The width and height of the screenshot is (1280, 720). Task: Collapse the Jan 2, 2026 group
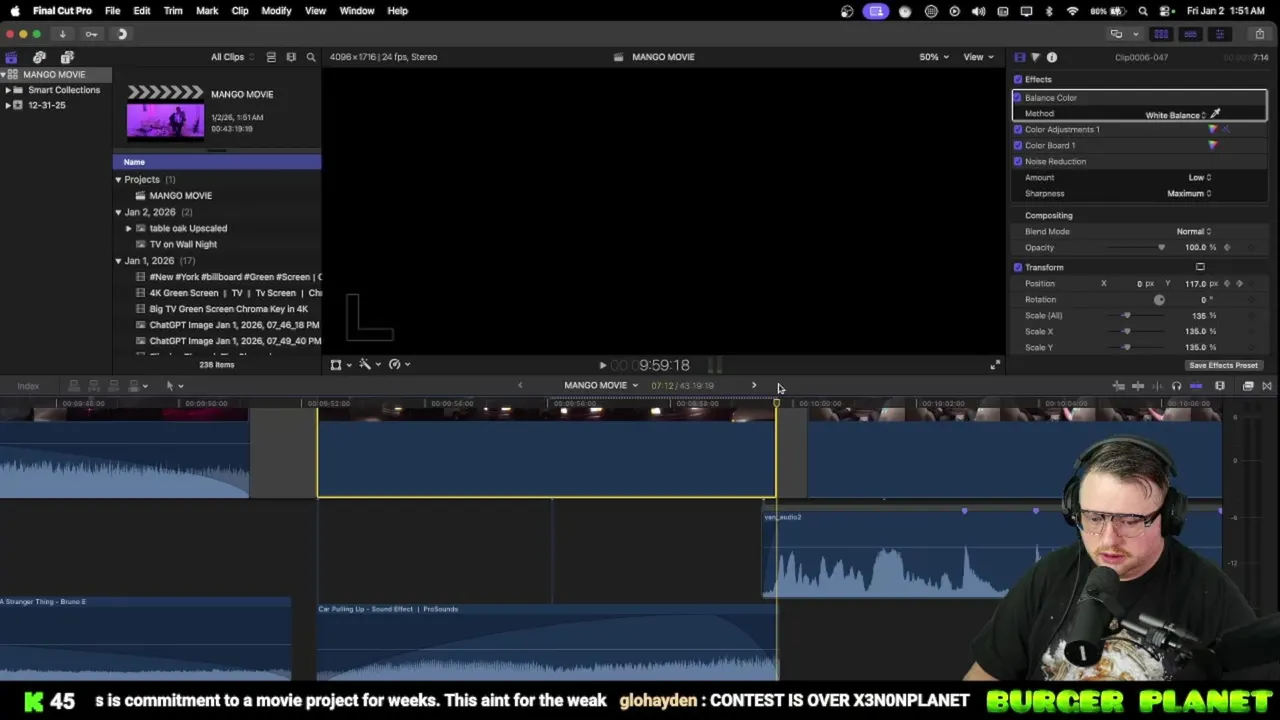point(118,212)
